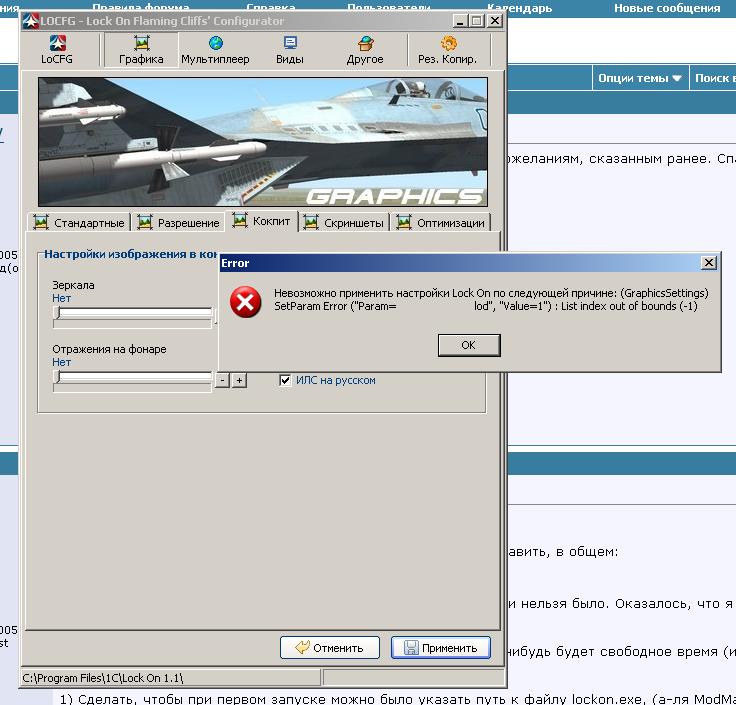This screenshot has height=705, width=736.
Task: Click the Зеркала value text Нет
Action: click(x=61, y=298)
